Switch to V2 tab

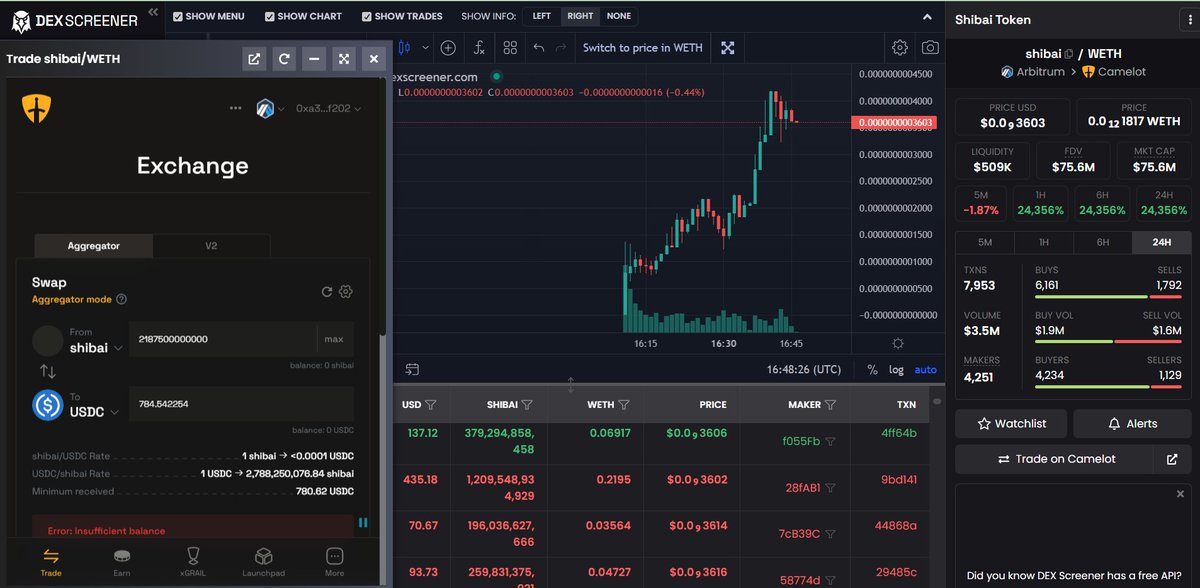[211, 245]
